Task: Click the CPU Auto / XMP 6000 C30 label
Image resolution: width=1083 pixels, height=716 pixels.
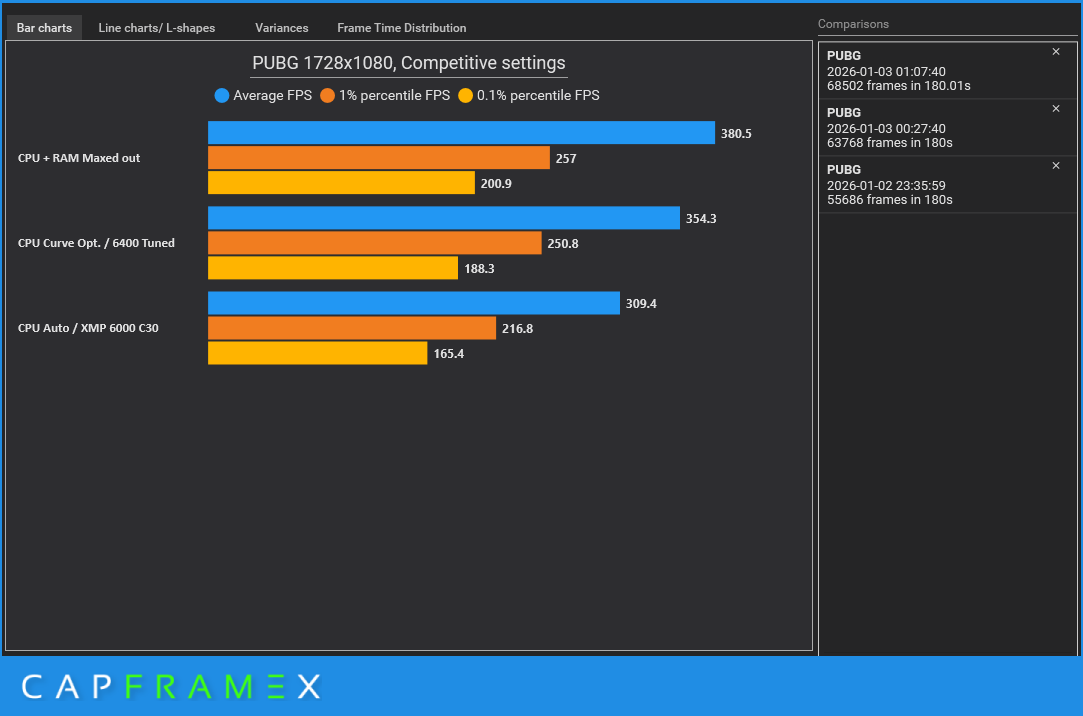Action: pos(88,328)
